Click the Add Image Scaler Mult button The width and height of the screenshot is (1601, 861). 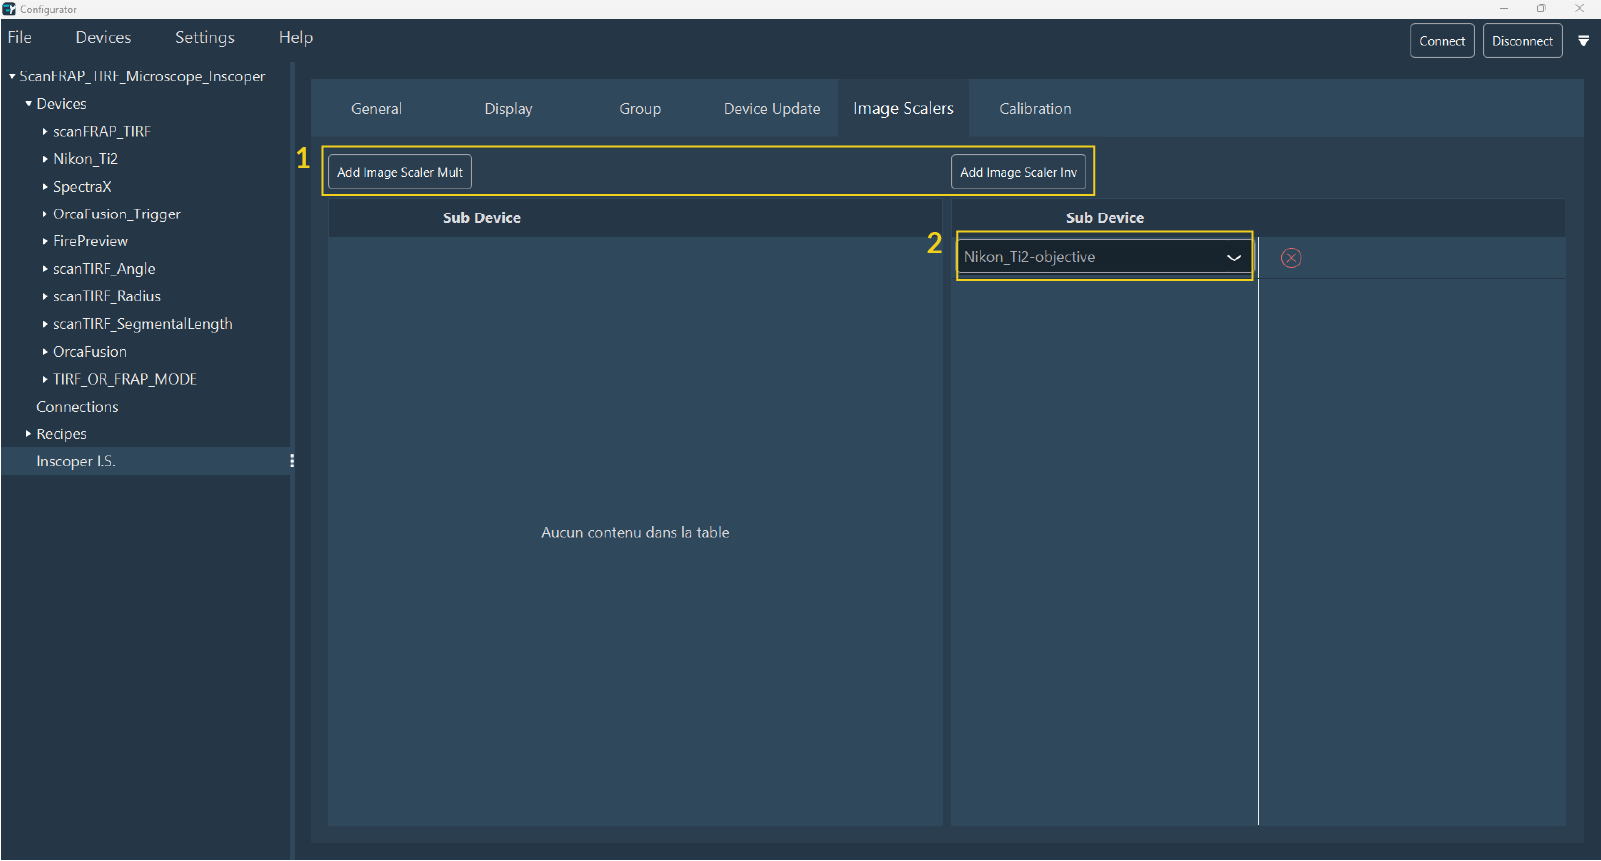click(x=399, y=172)
